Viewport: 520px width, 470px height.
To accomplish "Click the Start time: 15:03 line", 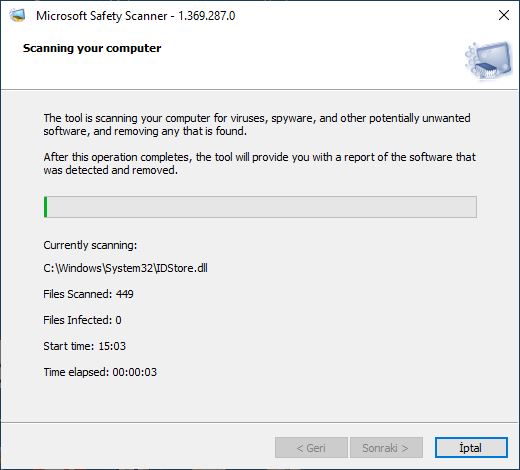I will pyautogui.click(x=85, y=346).
